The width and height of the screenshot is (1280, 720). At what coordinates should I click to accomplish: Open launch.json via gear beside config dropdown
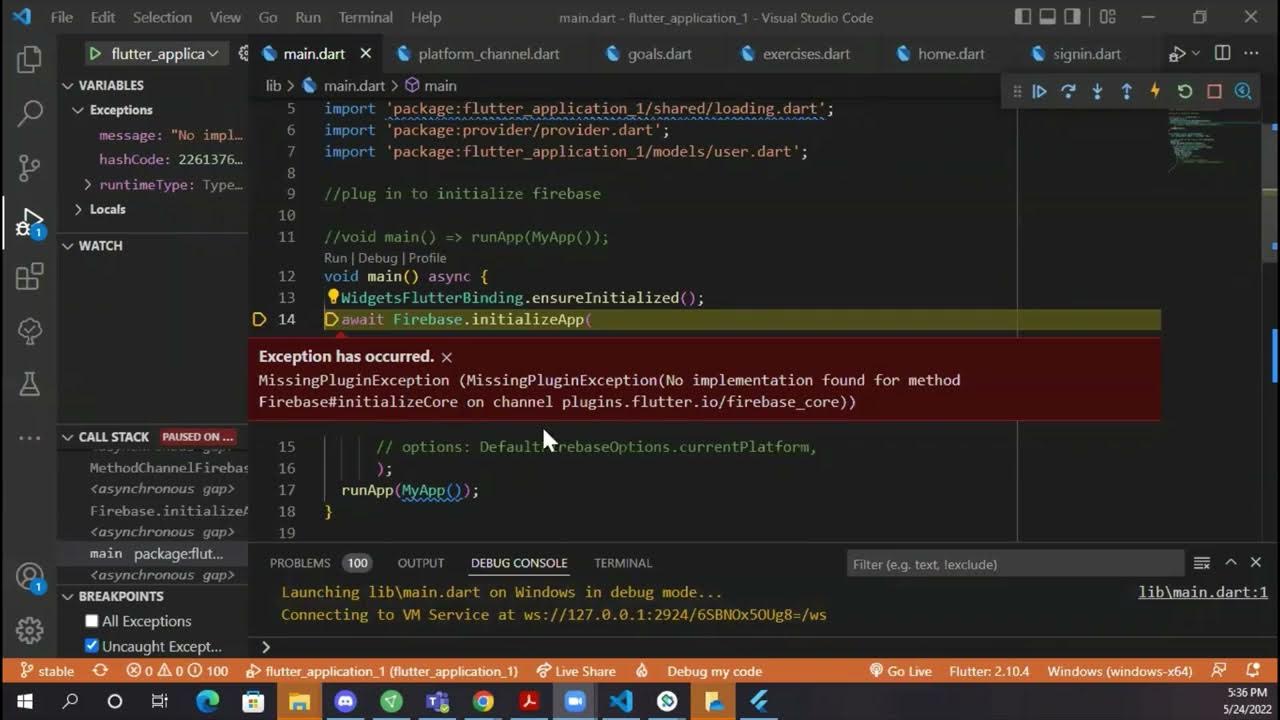coord(243,54)
